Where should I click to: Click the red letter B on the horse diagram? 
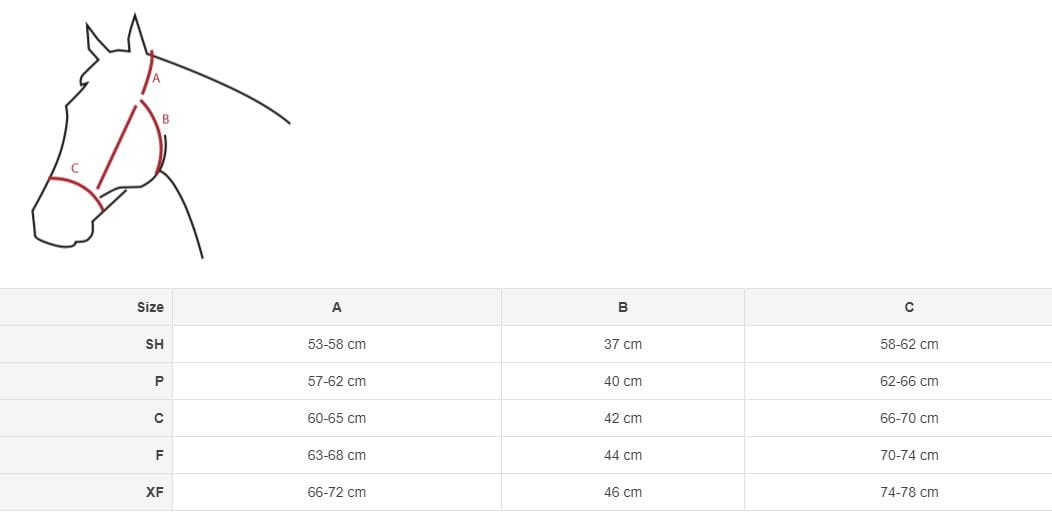coord(166,119)
